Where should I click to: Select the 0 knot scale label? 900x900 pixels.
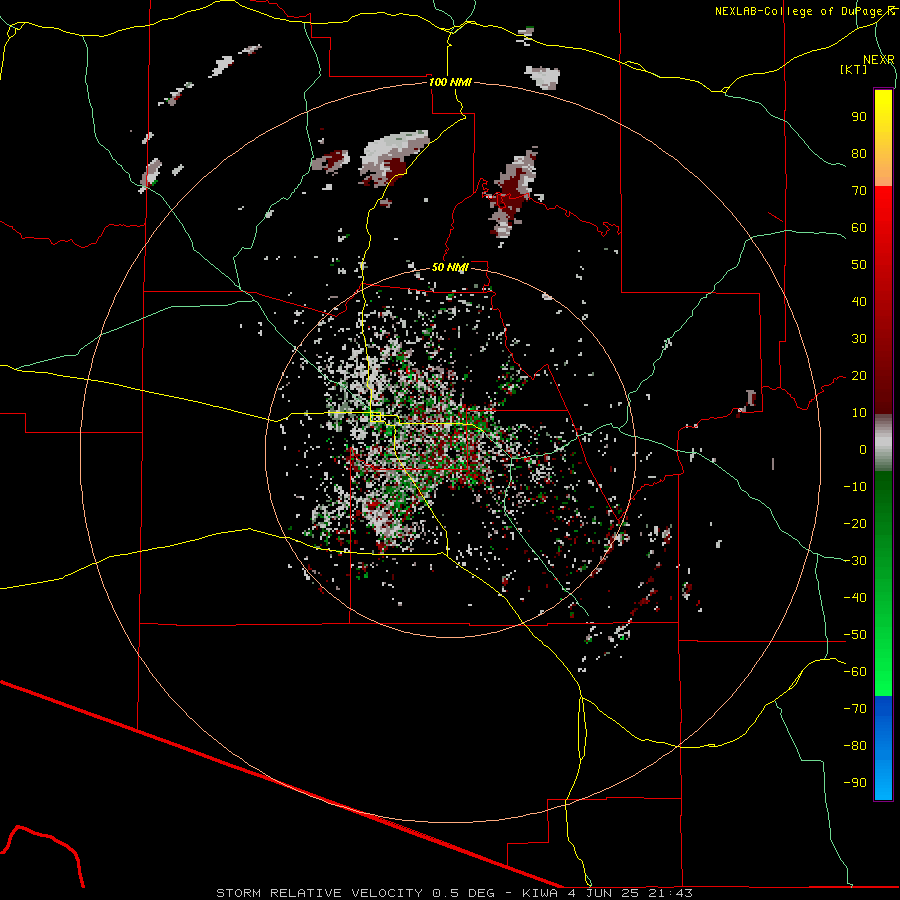point(863,449)
